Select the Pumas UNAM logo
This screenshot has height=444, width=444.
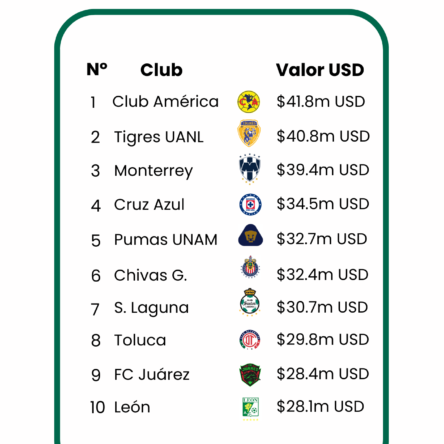(250, 235)
